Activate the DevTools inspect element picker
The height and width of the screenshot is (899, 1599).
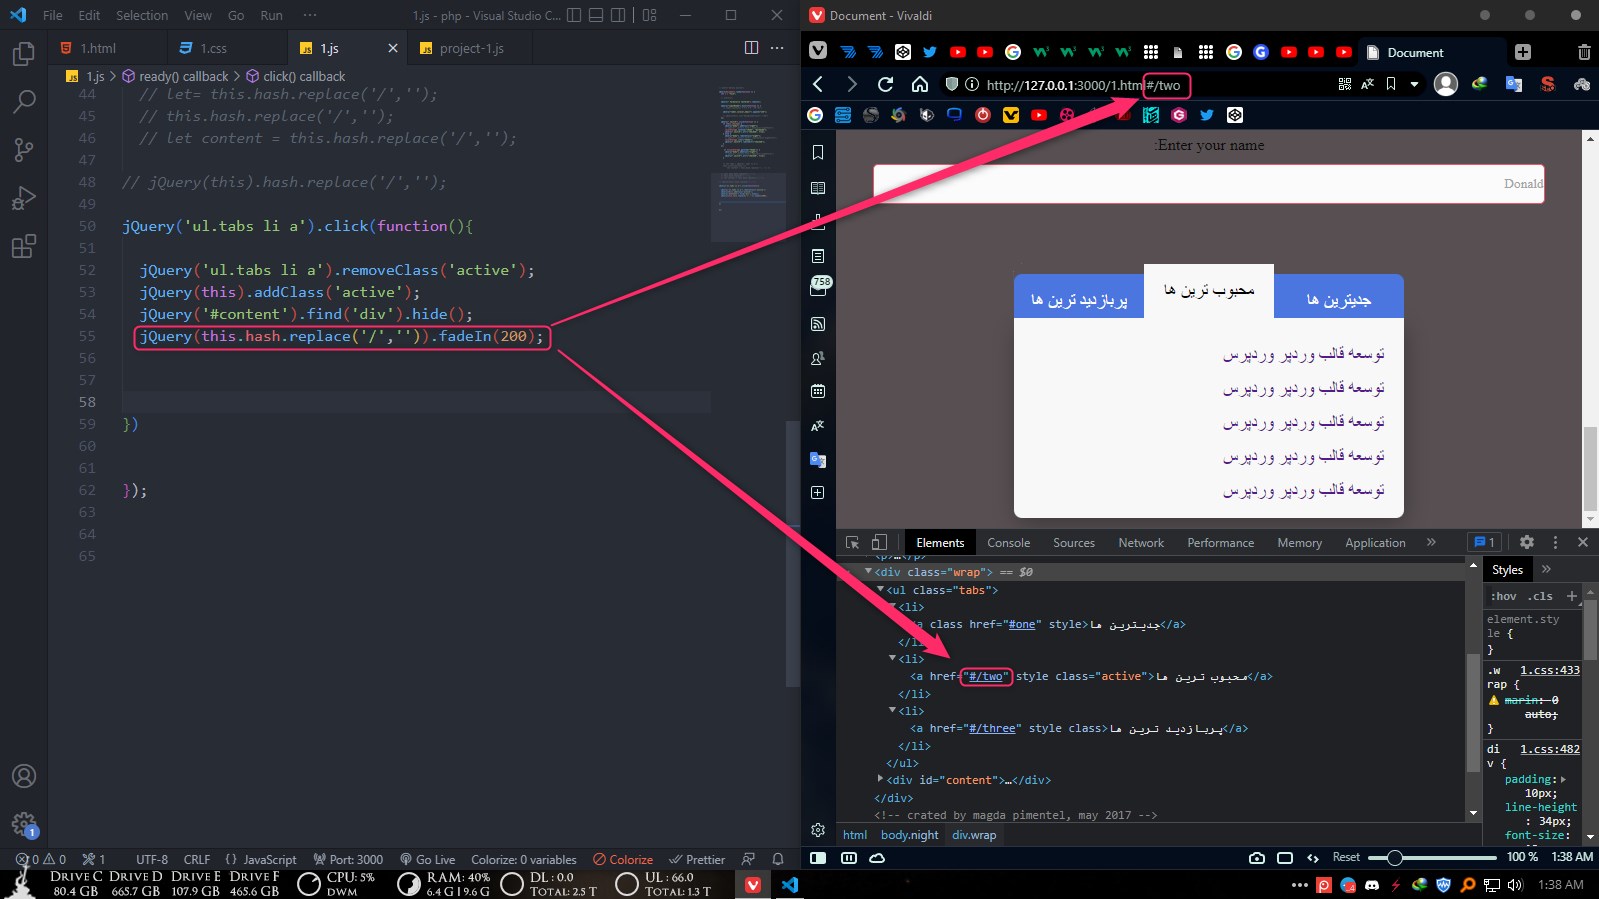click(852, 542)
